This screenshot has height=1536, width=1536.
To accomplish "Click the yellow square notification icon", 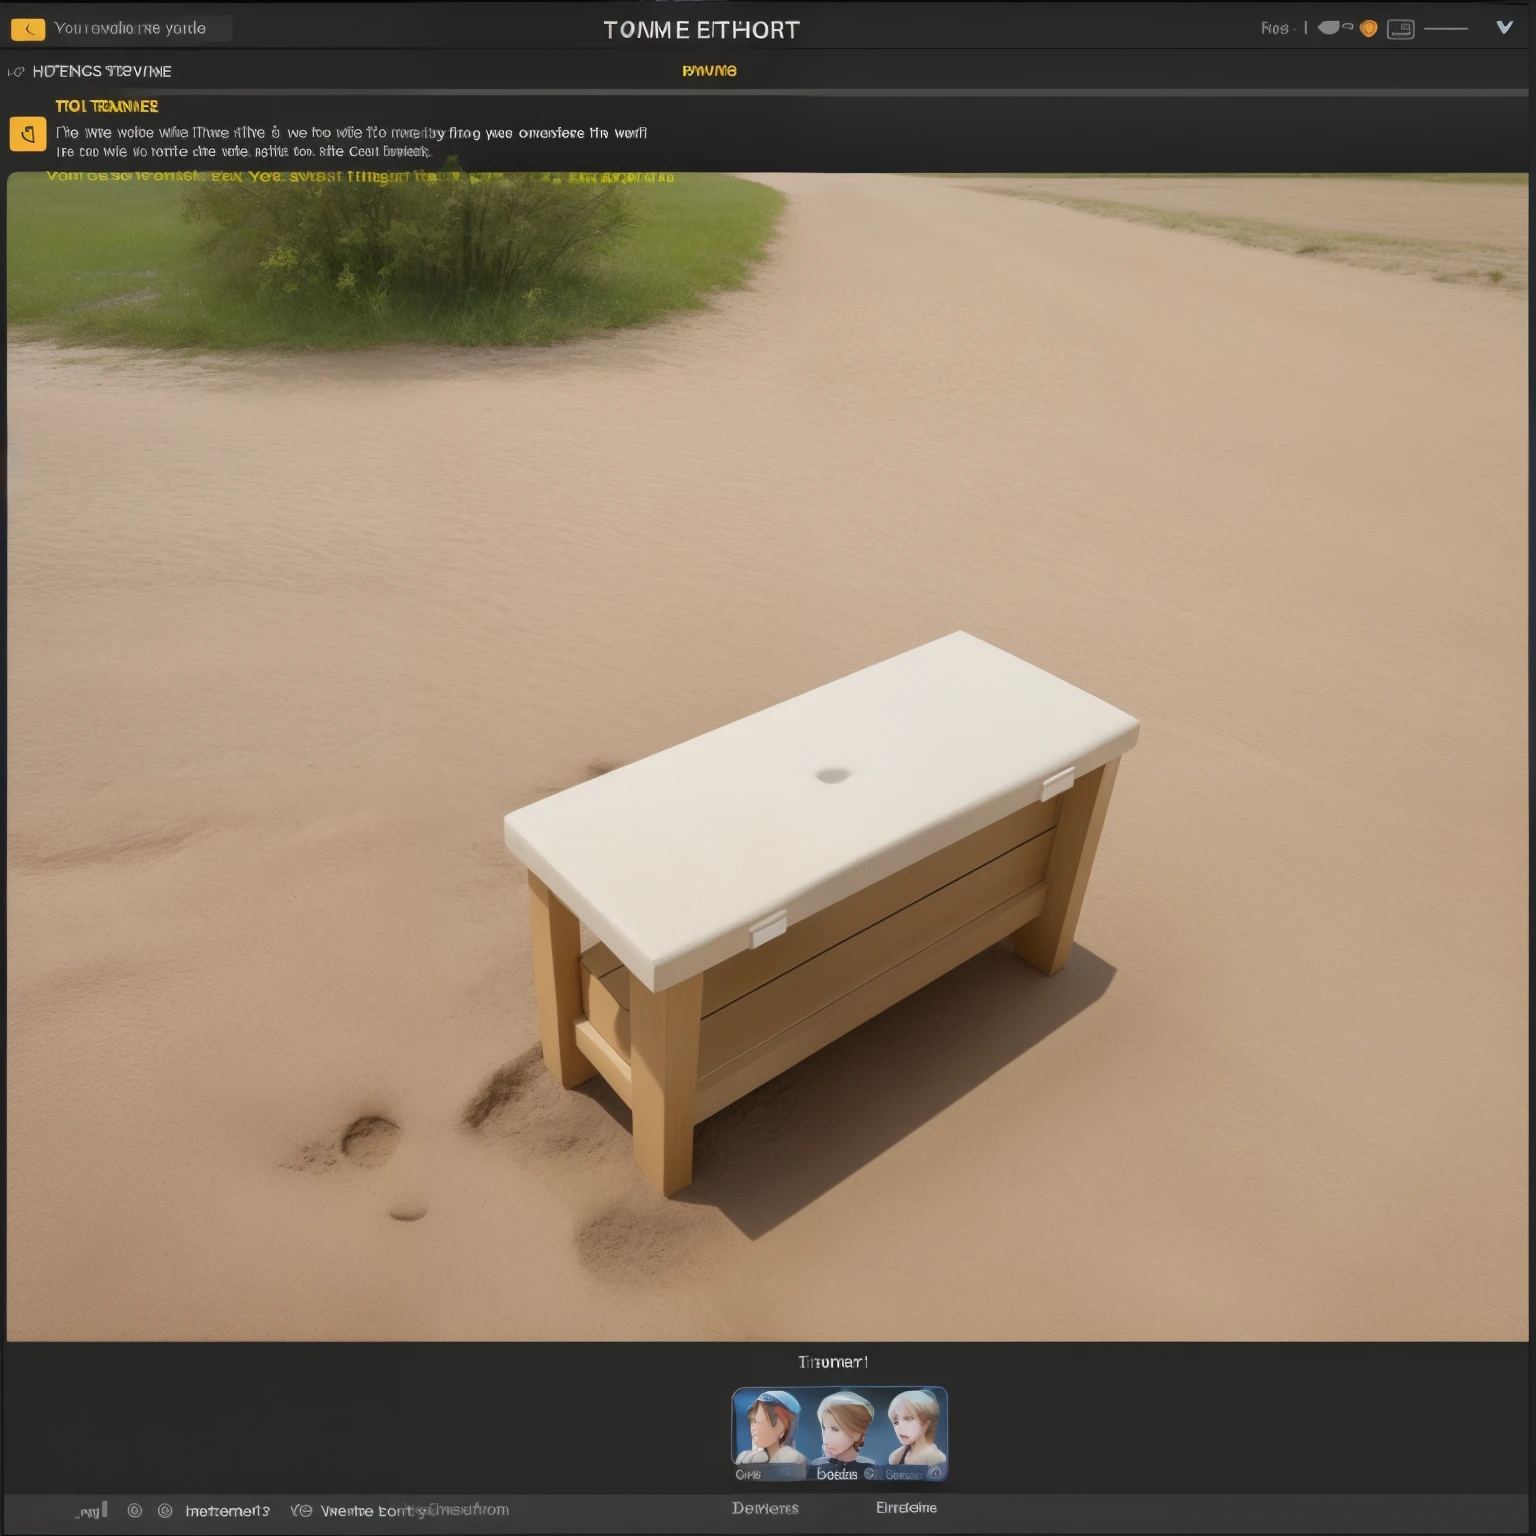I will click(x=28, y=134).
